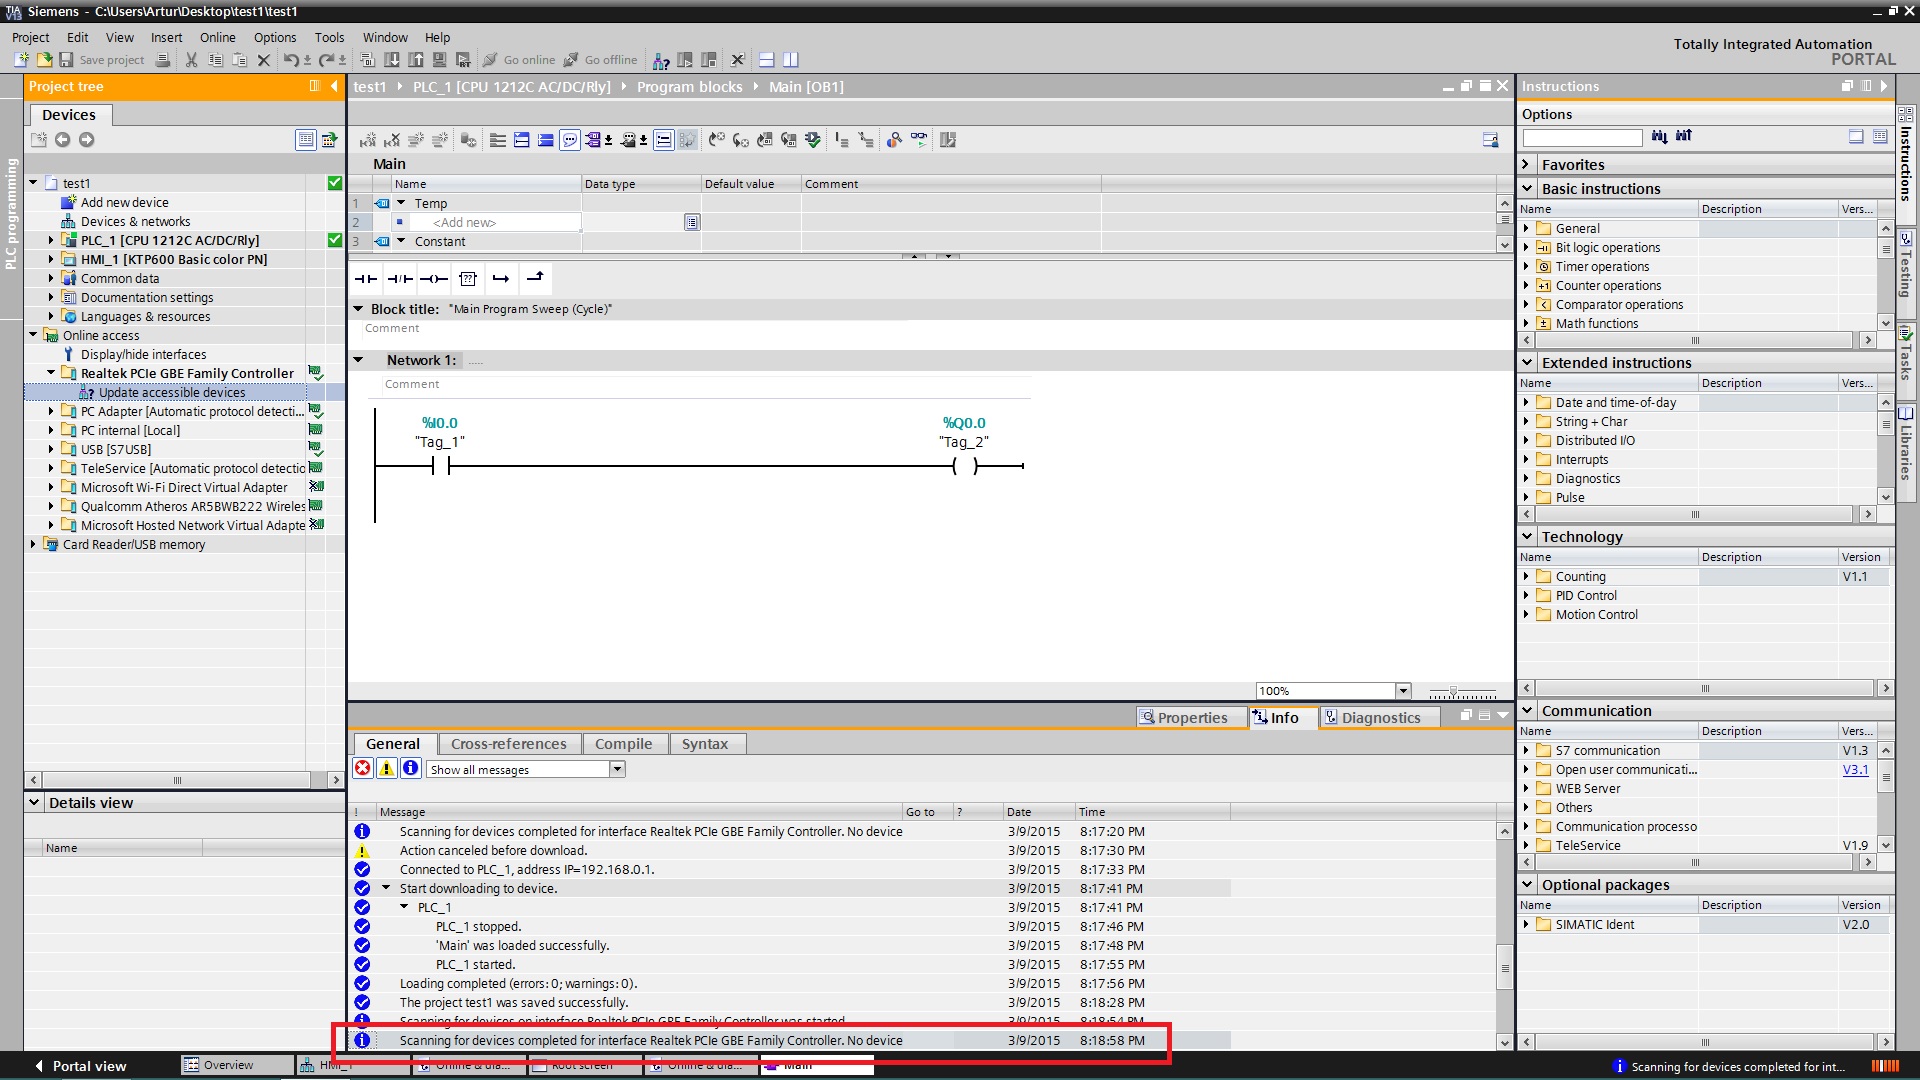Insert an empty box instruction

[x=468, y=279]
